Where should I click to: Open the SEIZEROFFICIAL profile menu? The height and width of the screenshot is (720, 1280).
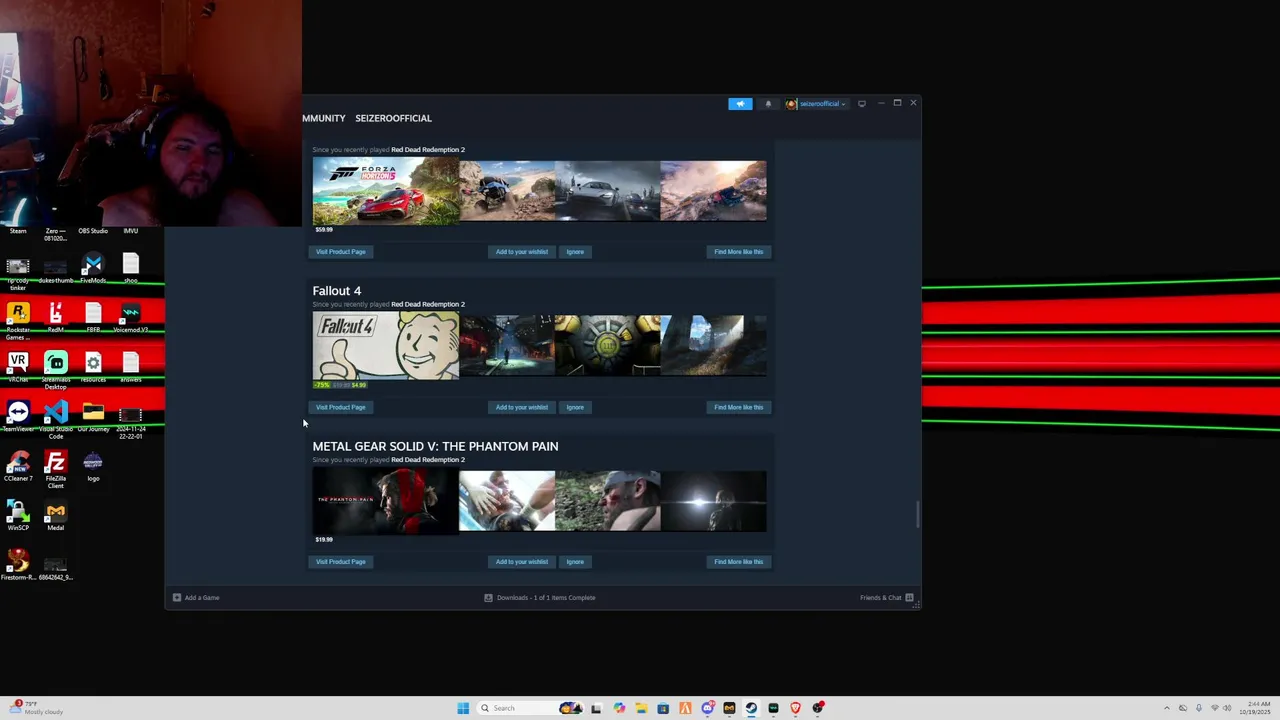point(393,118)
